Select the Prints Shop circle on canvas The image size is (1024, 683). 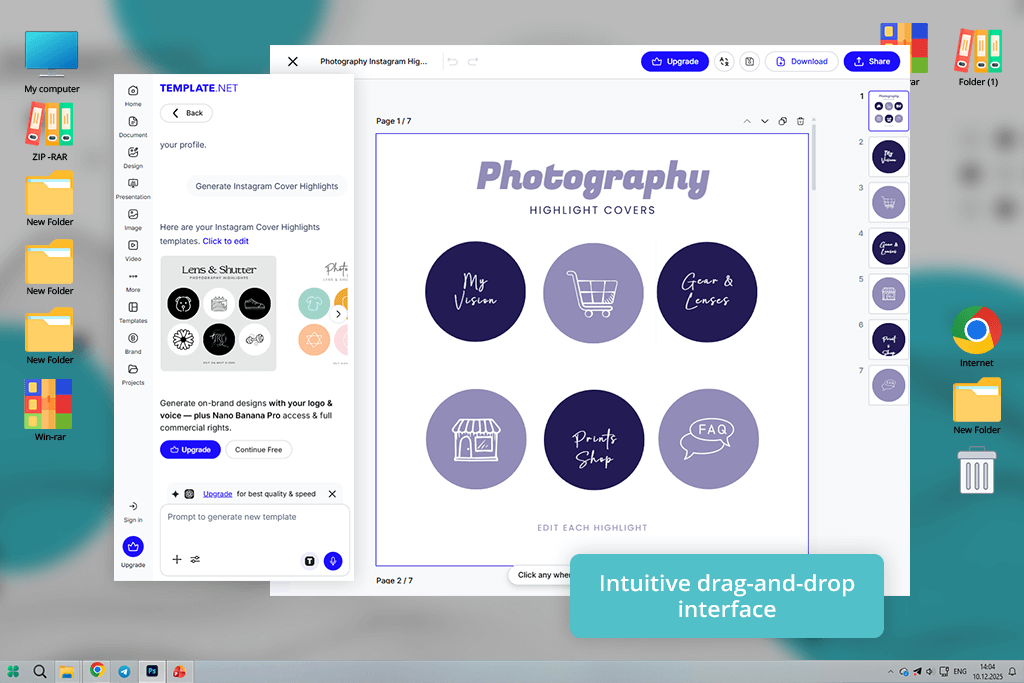click(594, 440)
